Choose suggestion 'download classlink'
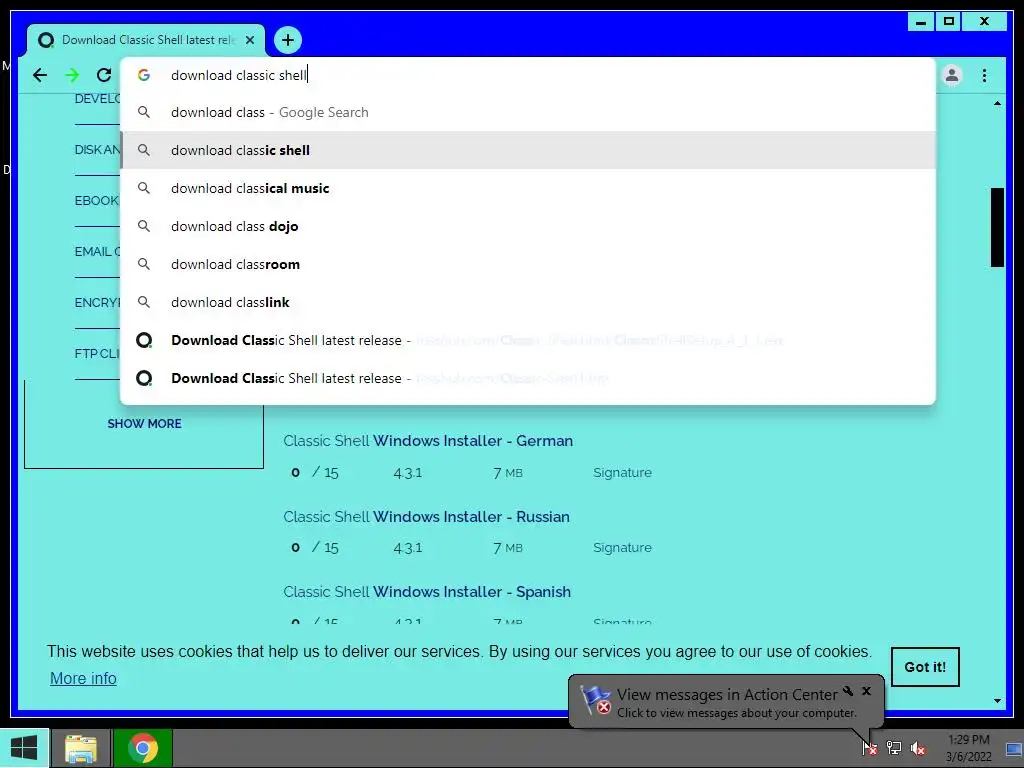 [528, 302]
